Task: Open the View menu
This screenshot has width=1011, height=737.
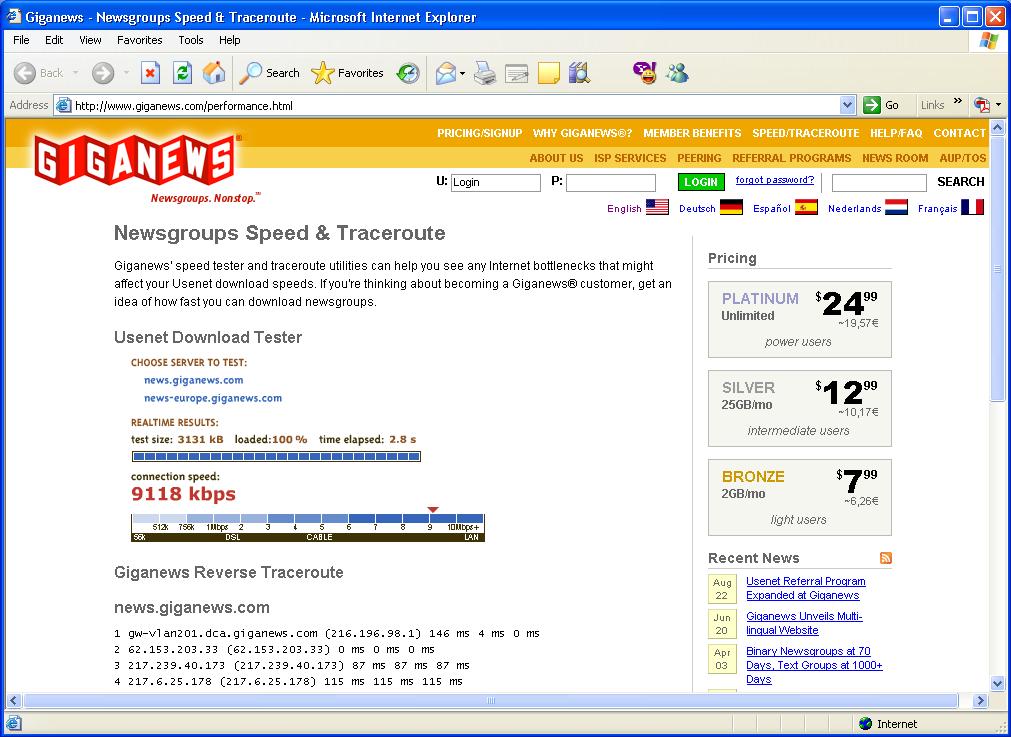Action: click(90, 40)
